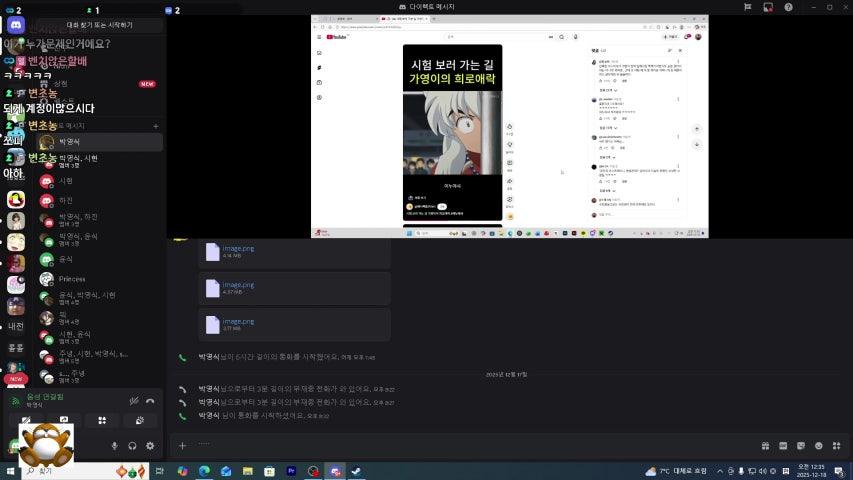Toggle headphone deafen in user panel
Viewport: 853px width, 480px height.
(132, 446)
